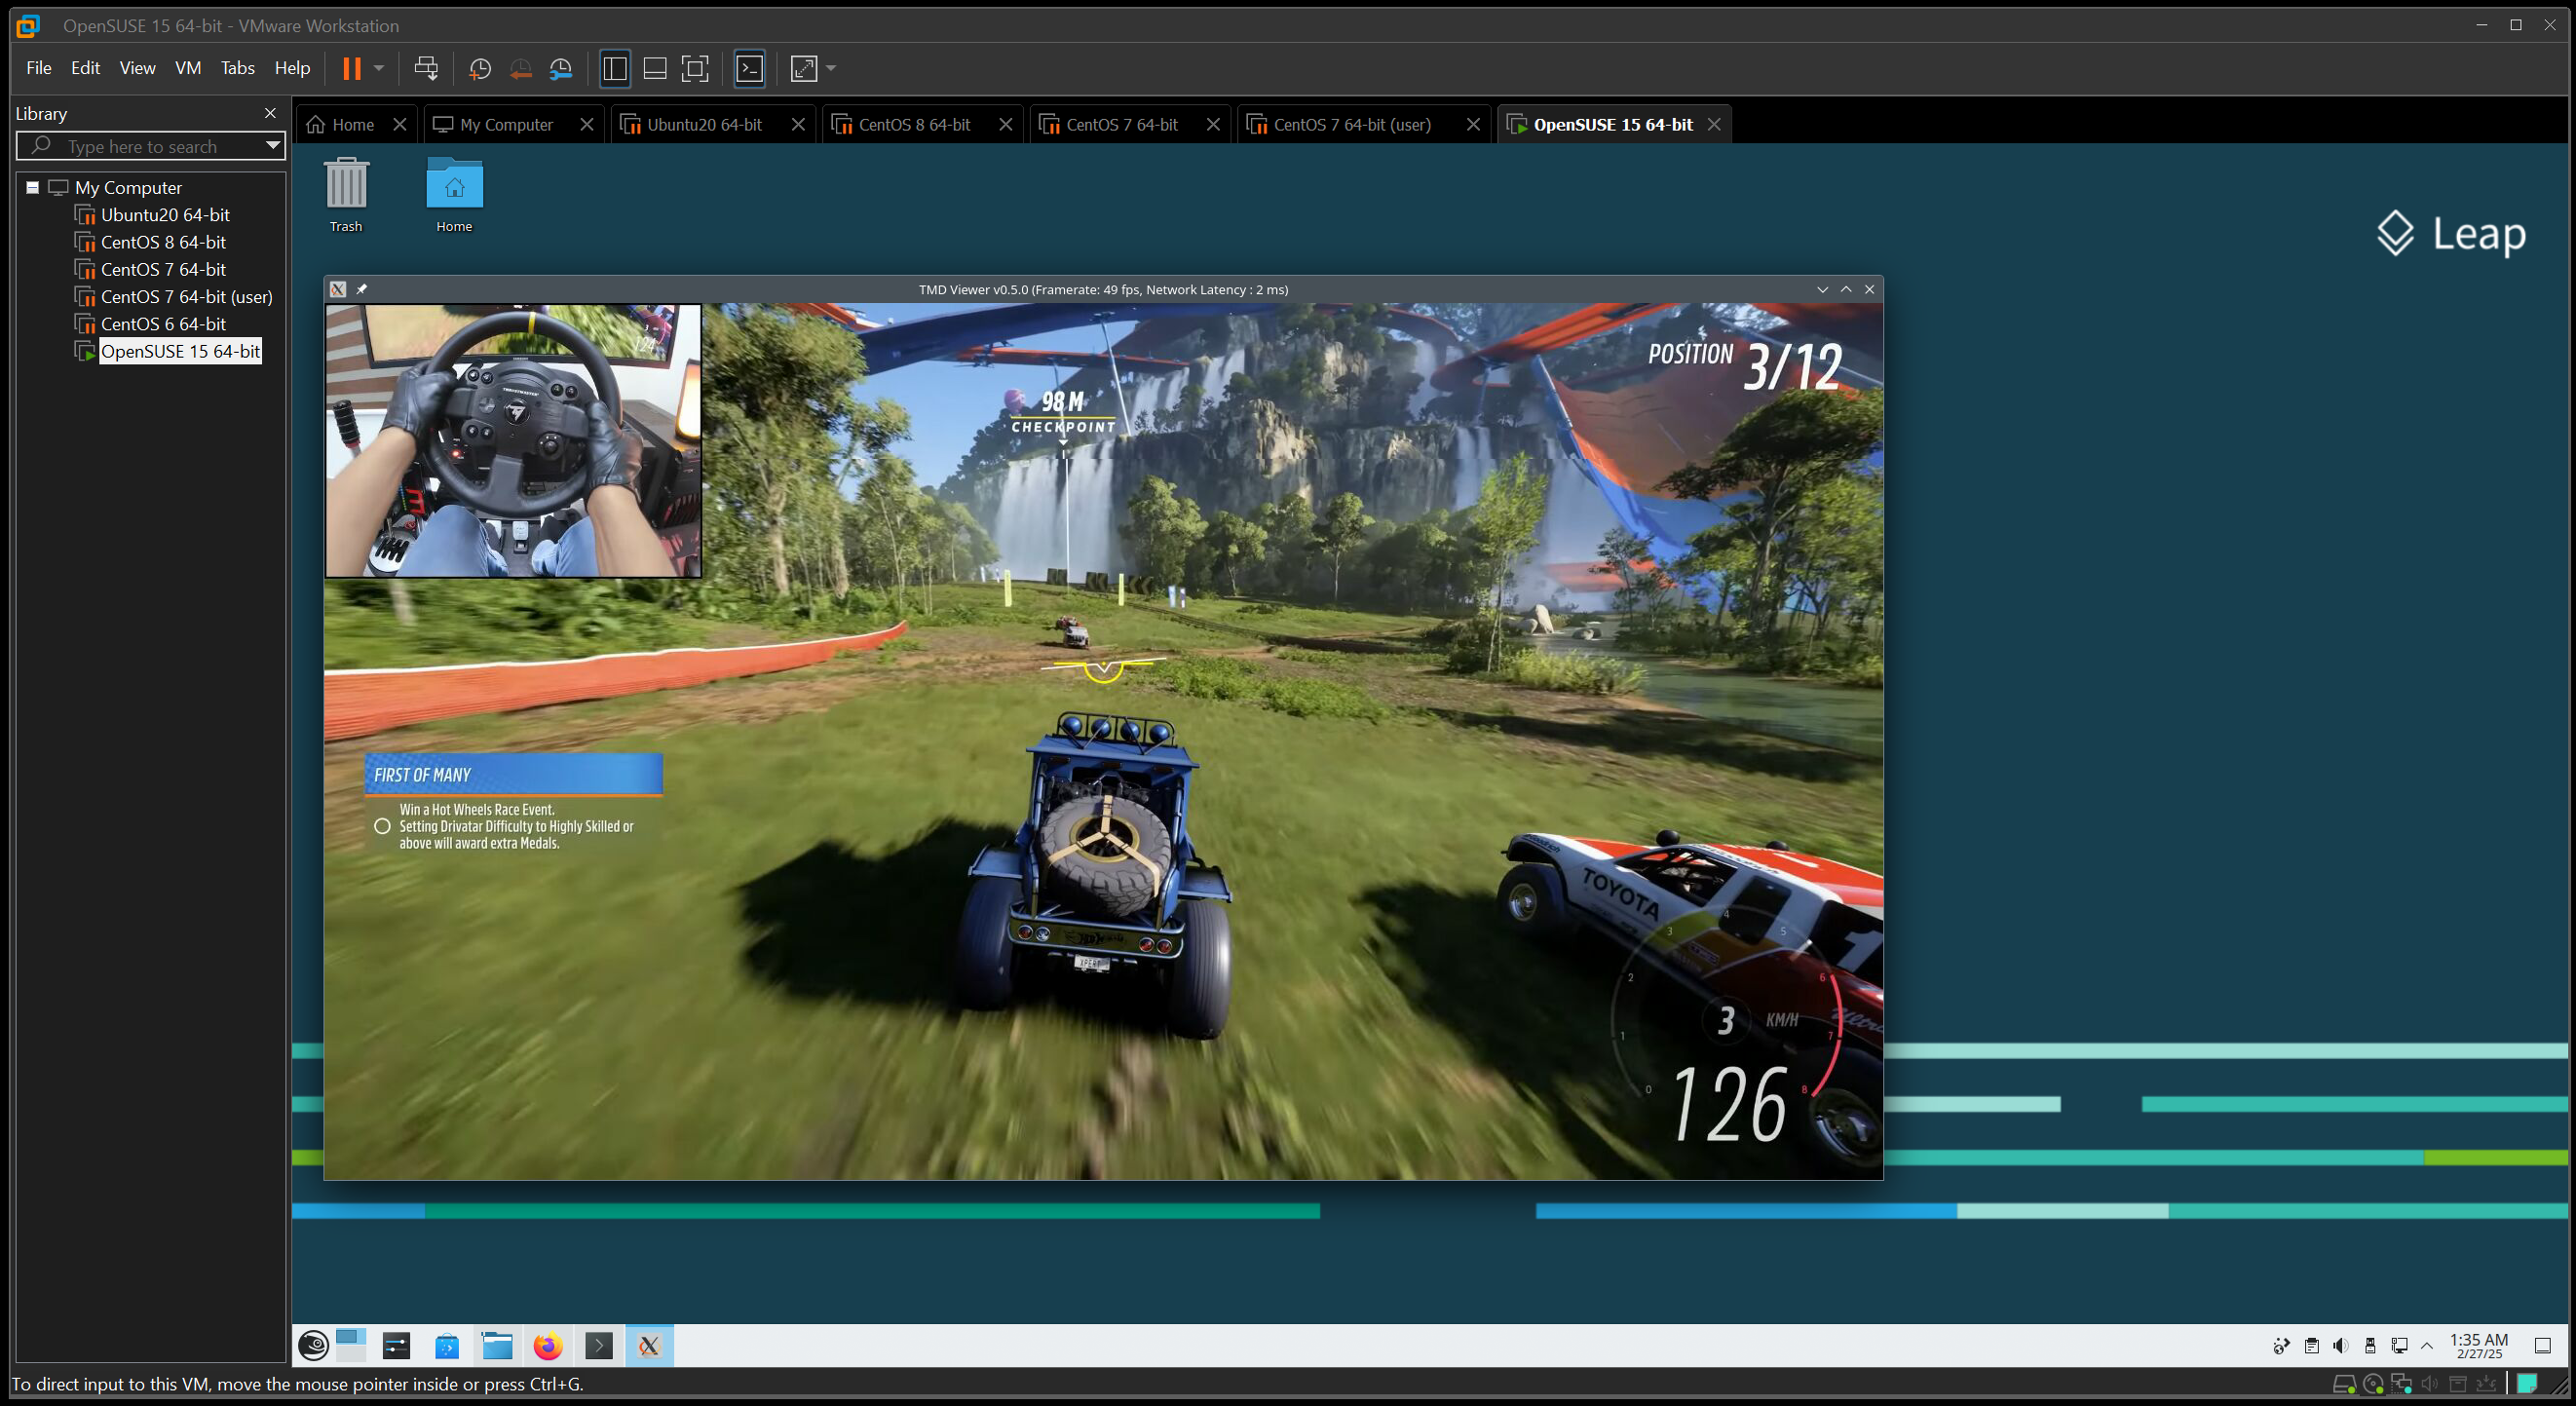This screenshot has height=1406, width=2576.
Task: Open Discover software store in guest taskbar
Action: point(447,1346)
